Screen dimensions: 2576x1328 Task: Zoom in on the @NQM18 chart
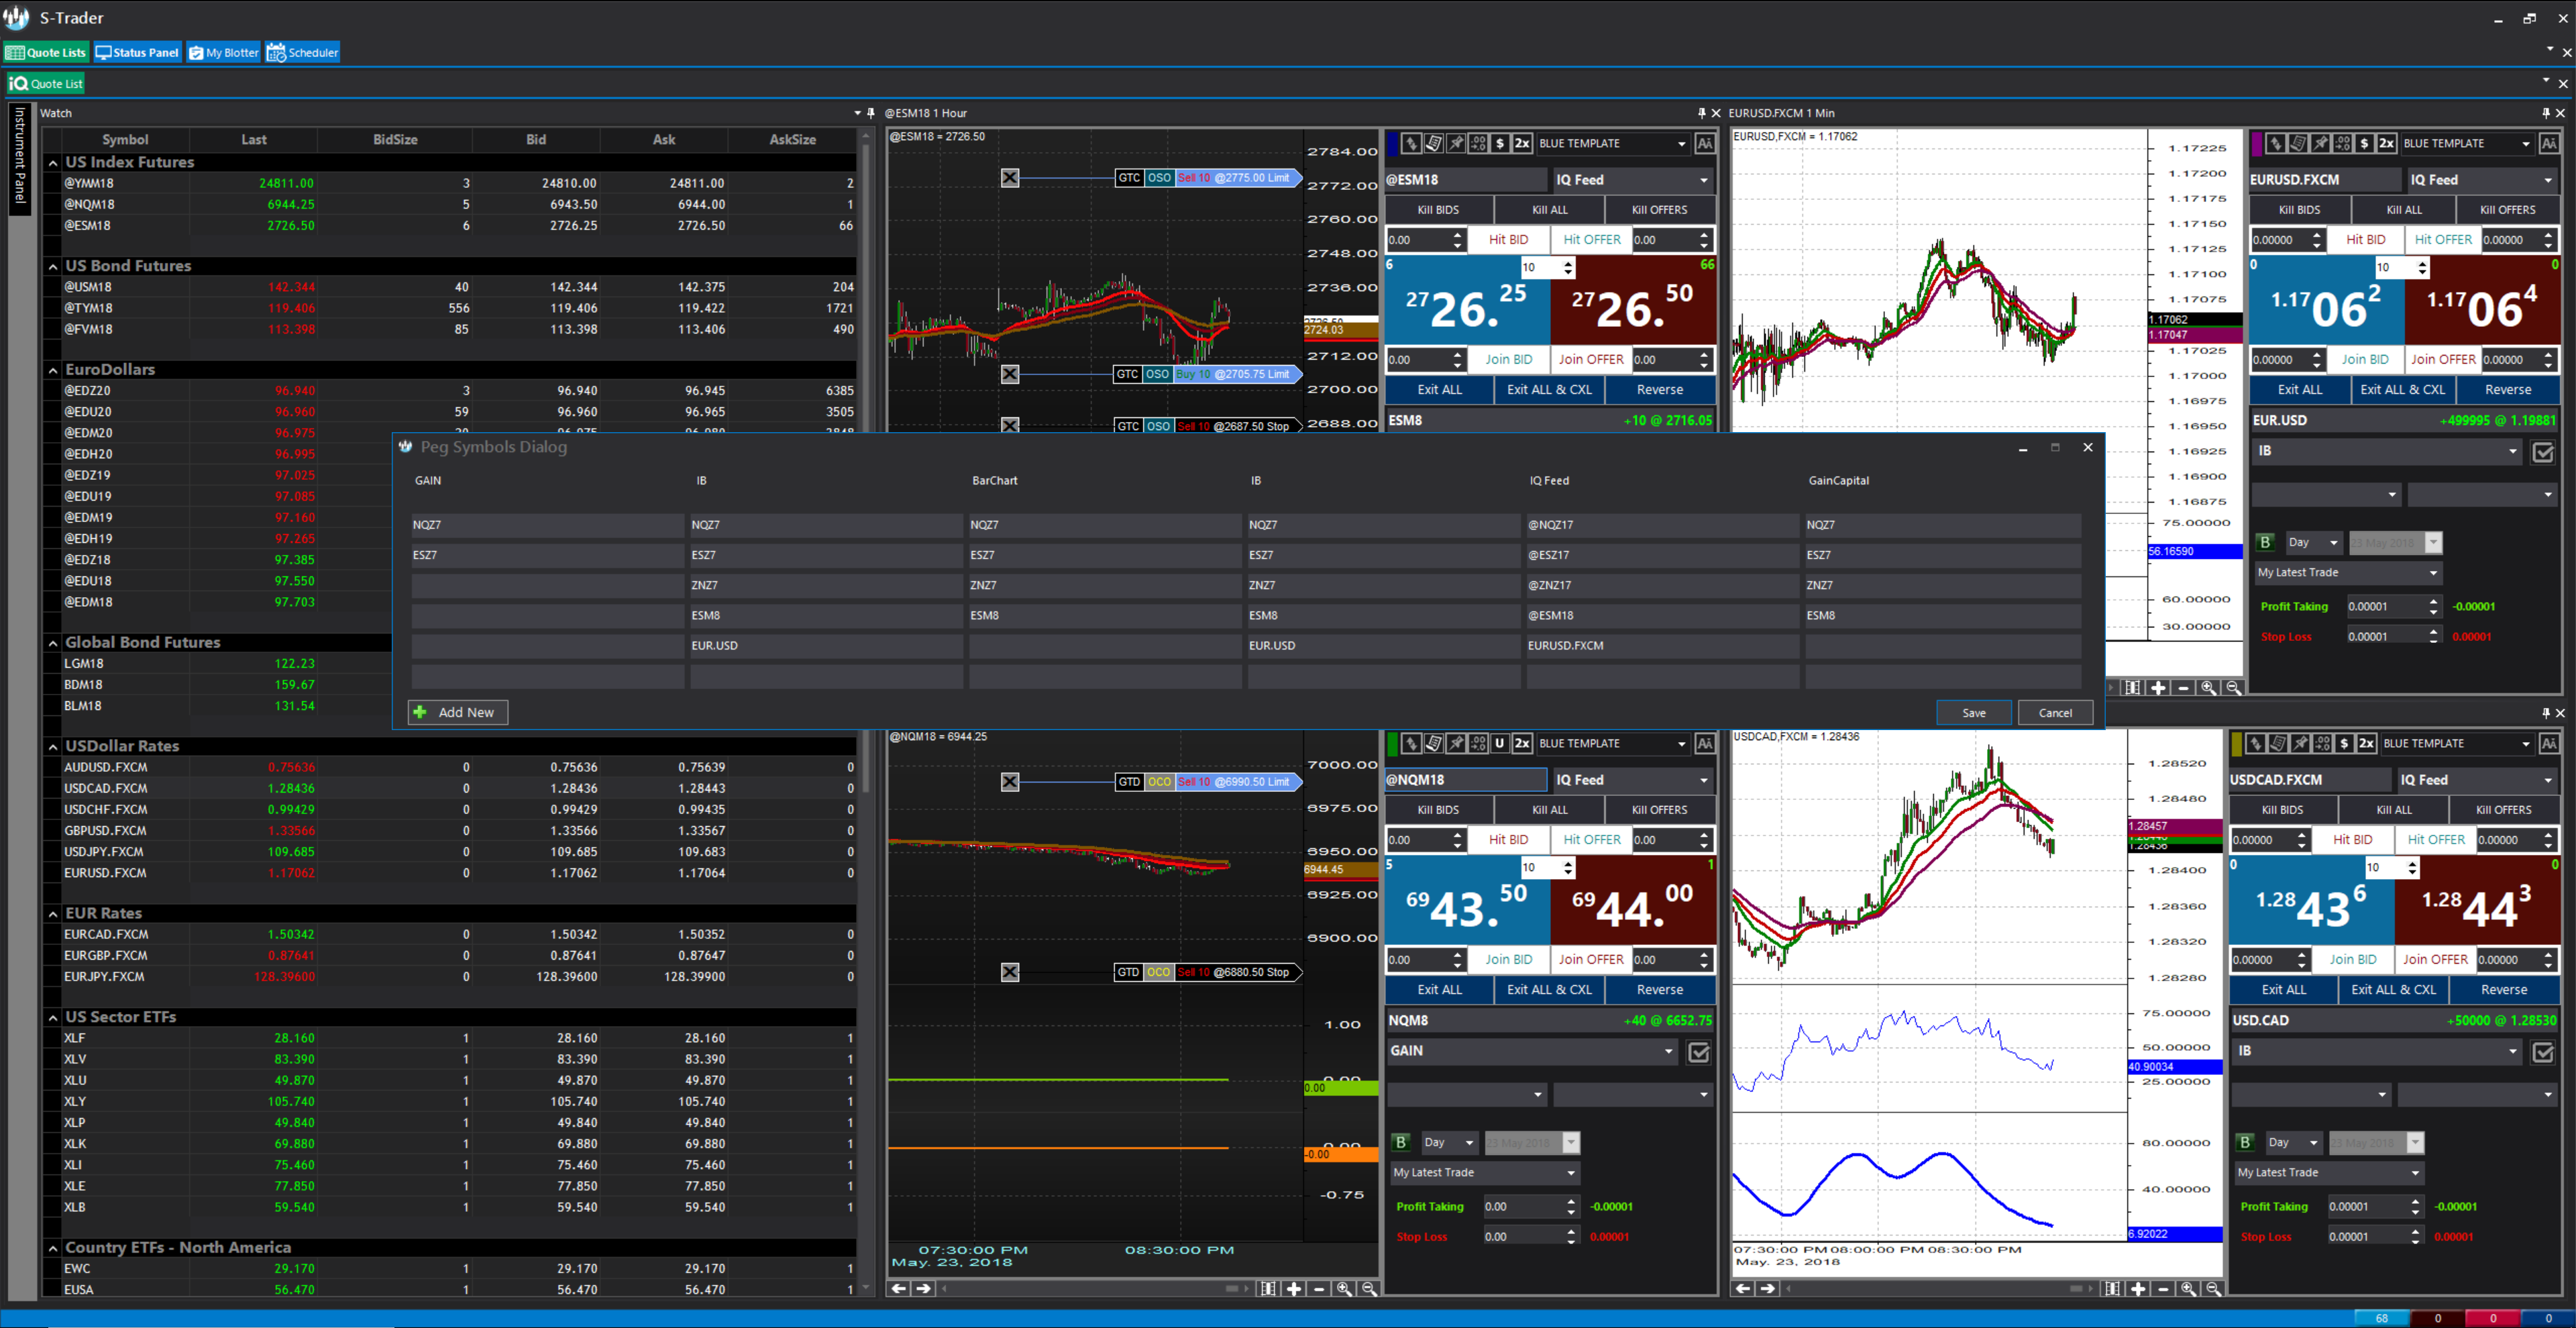tap(1344, 1289)
